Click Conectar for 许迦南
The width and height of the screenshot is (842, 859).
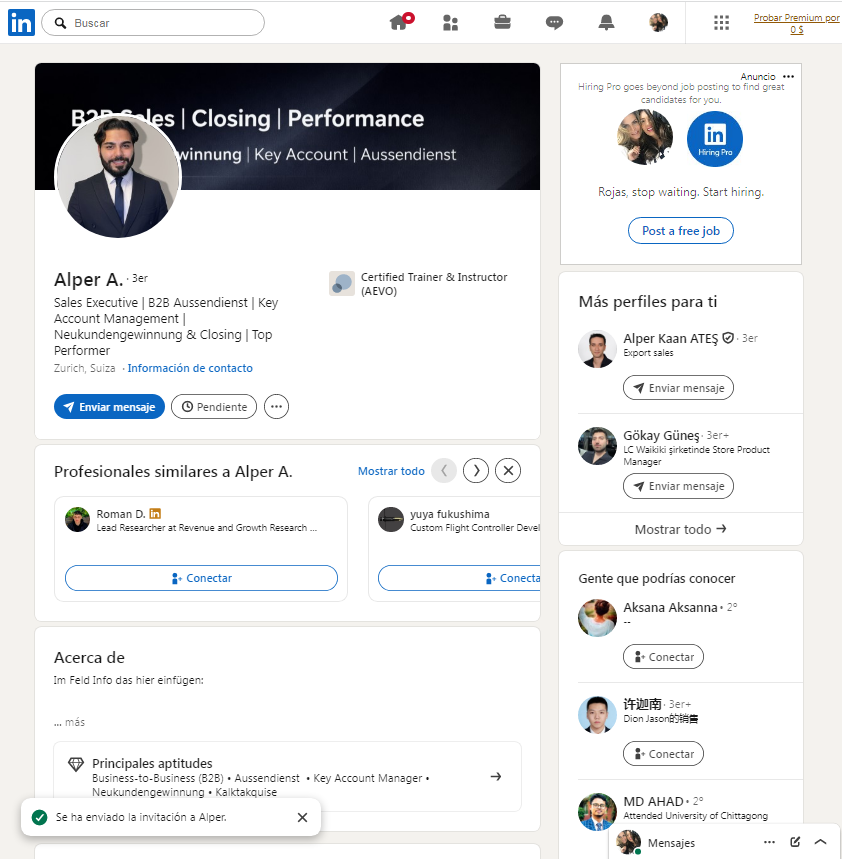tap(663, 754)
